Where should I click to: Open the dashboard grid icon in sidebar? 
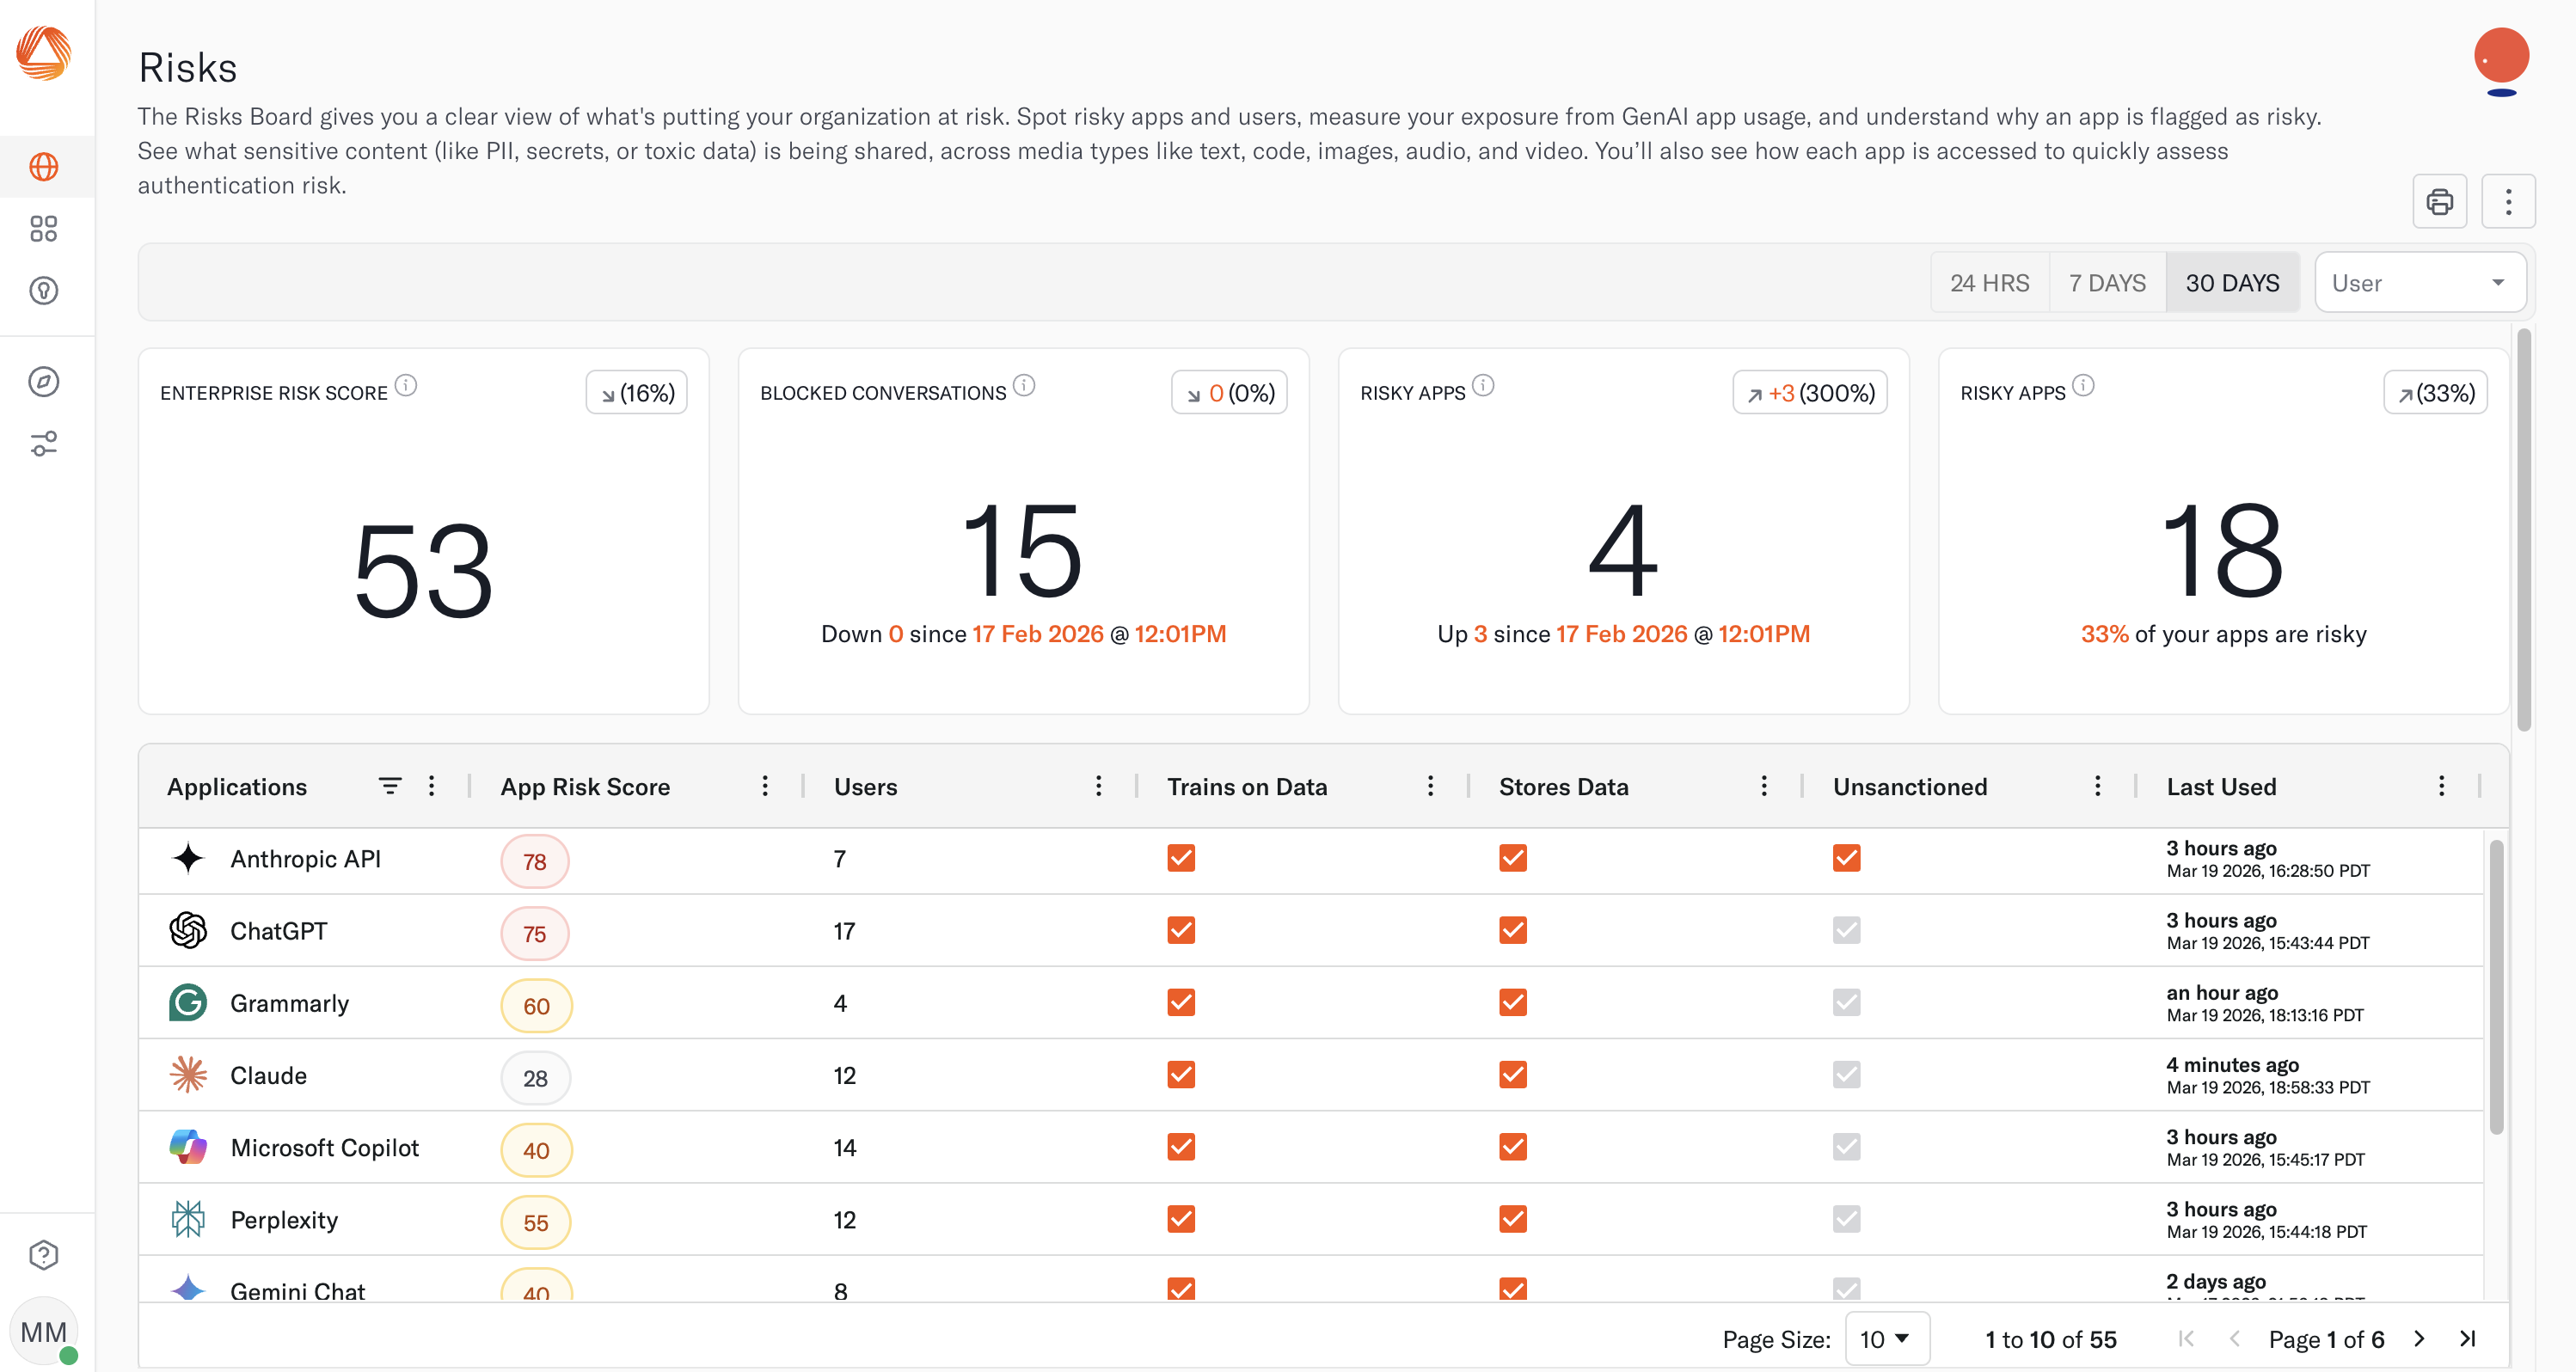point(43,229)
